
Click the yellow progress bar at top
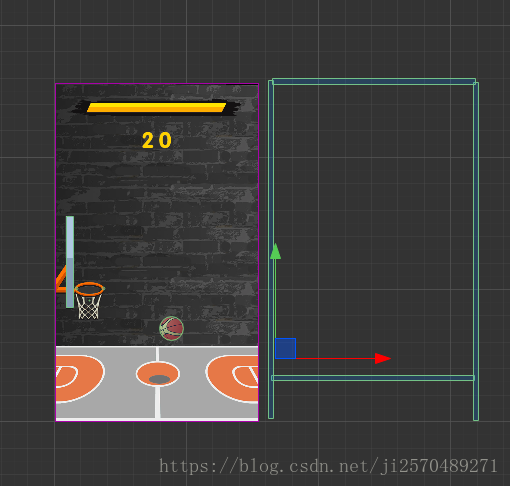point(156,108)
